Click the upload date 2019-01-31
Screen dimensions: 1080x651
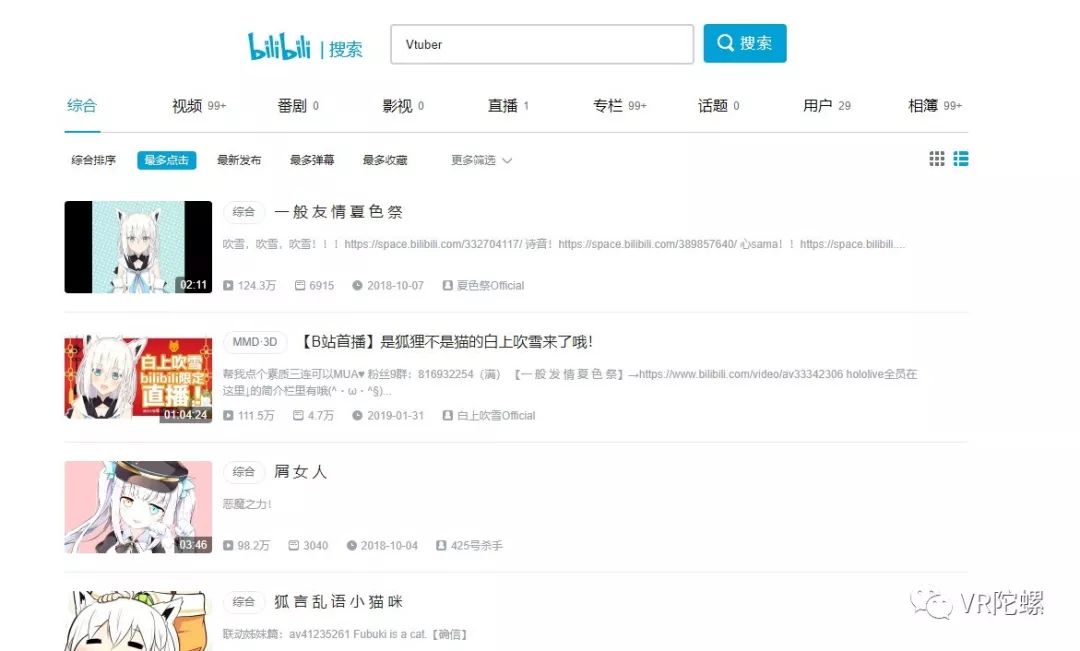395,415
